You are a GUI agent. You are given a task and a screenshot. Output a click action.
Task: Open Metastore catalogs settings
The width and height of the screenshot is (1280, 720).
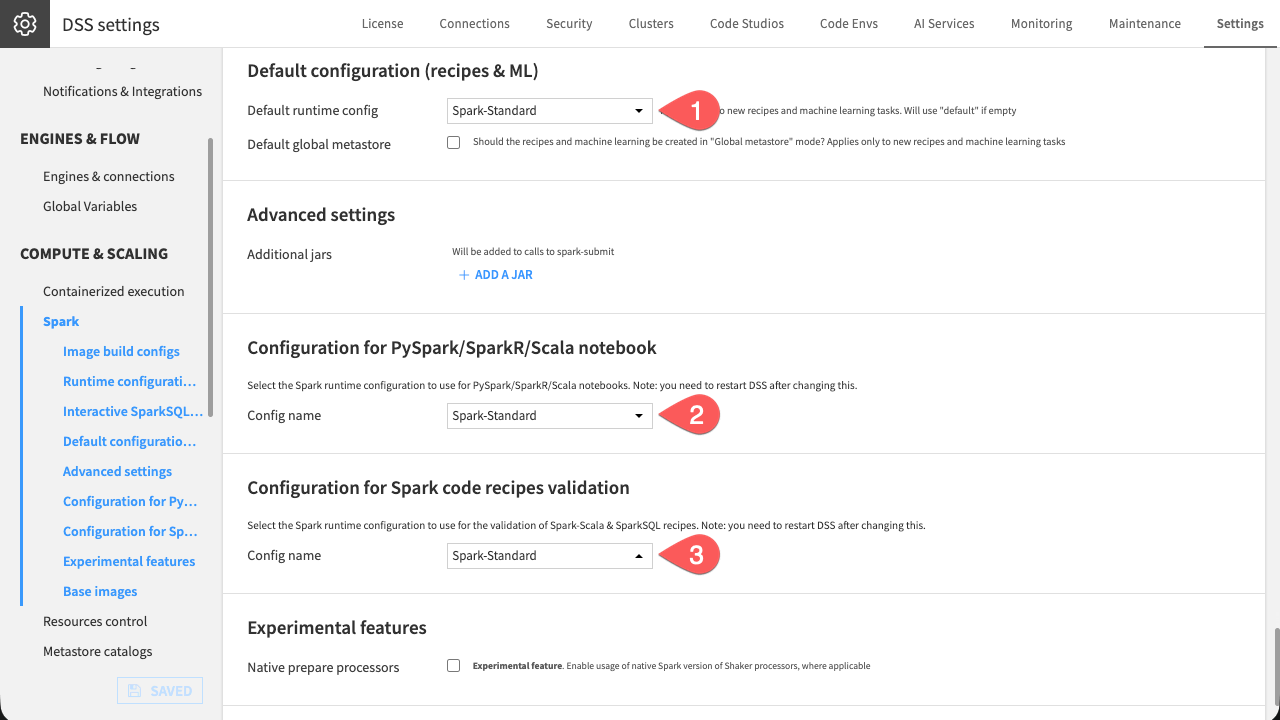point(98,651)
